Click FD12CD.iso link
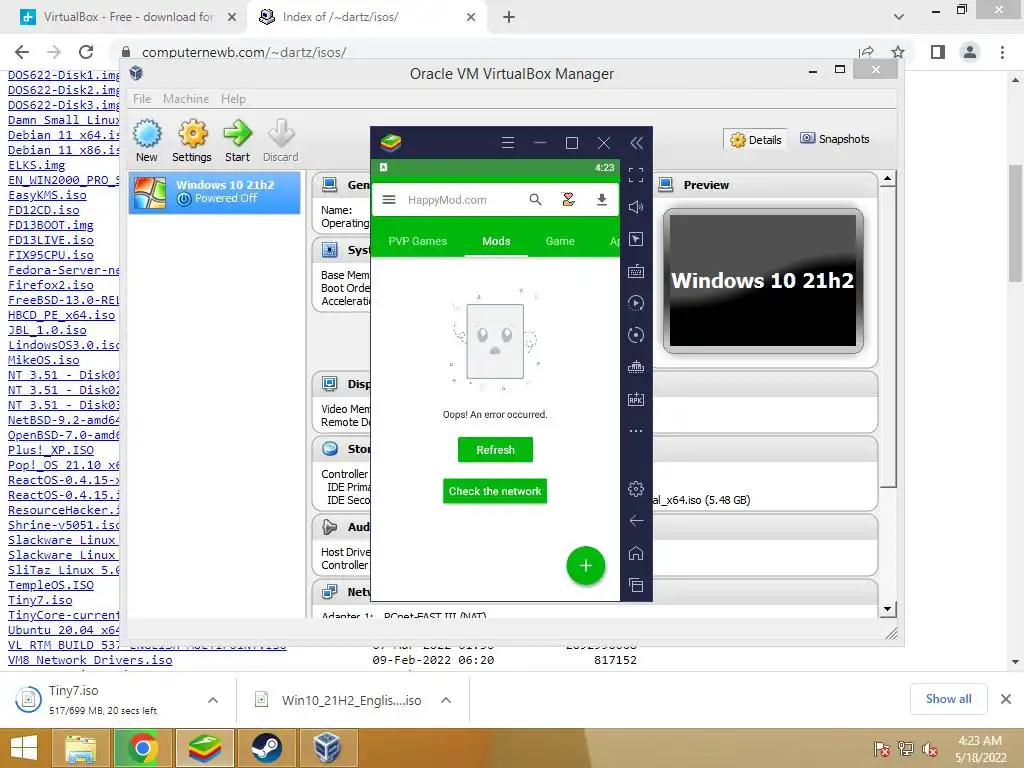This screenshot has height=768, width=1024. [44, 210]
